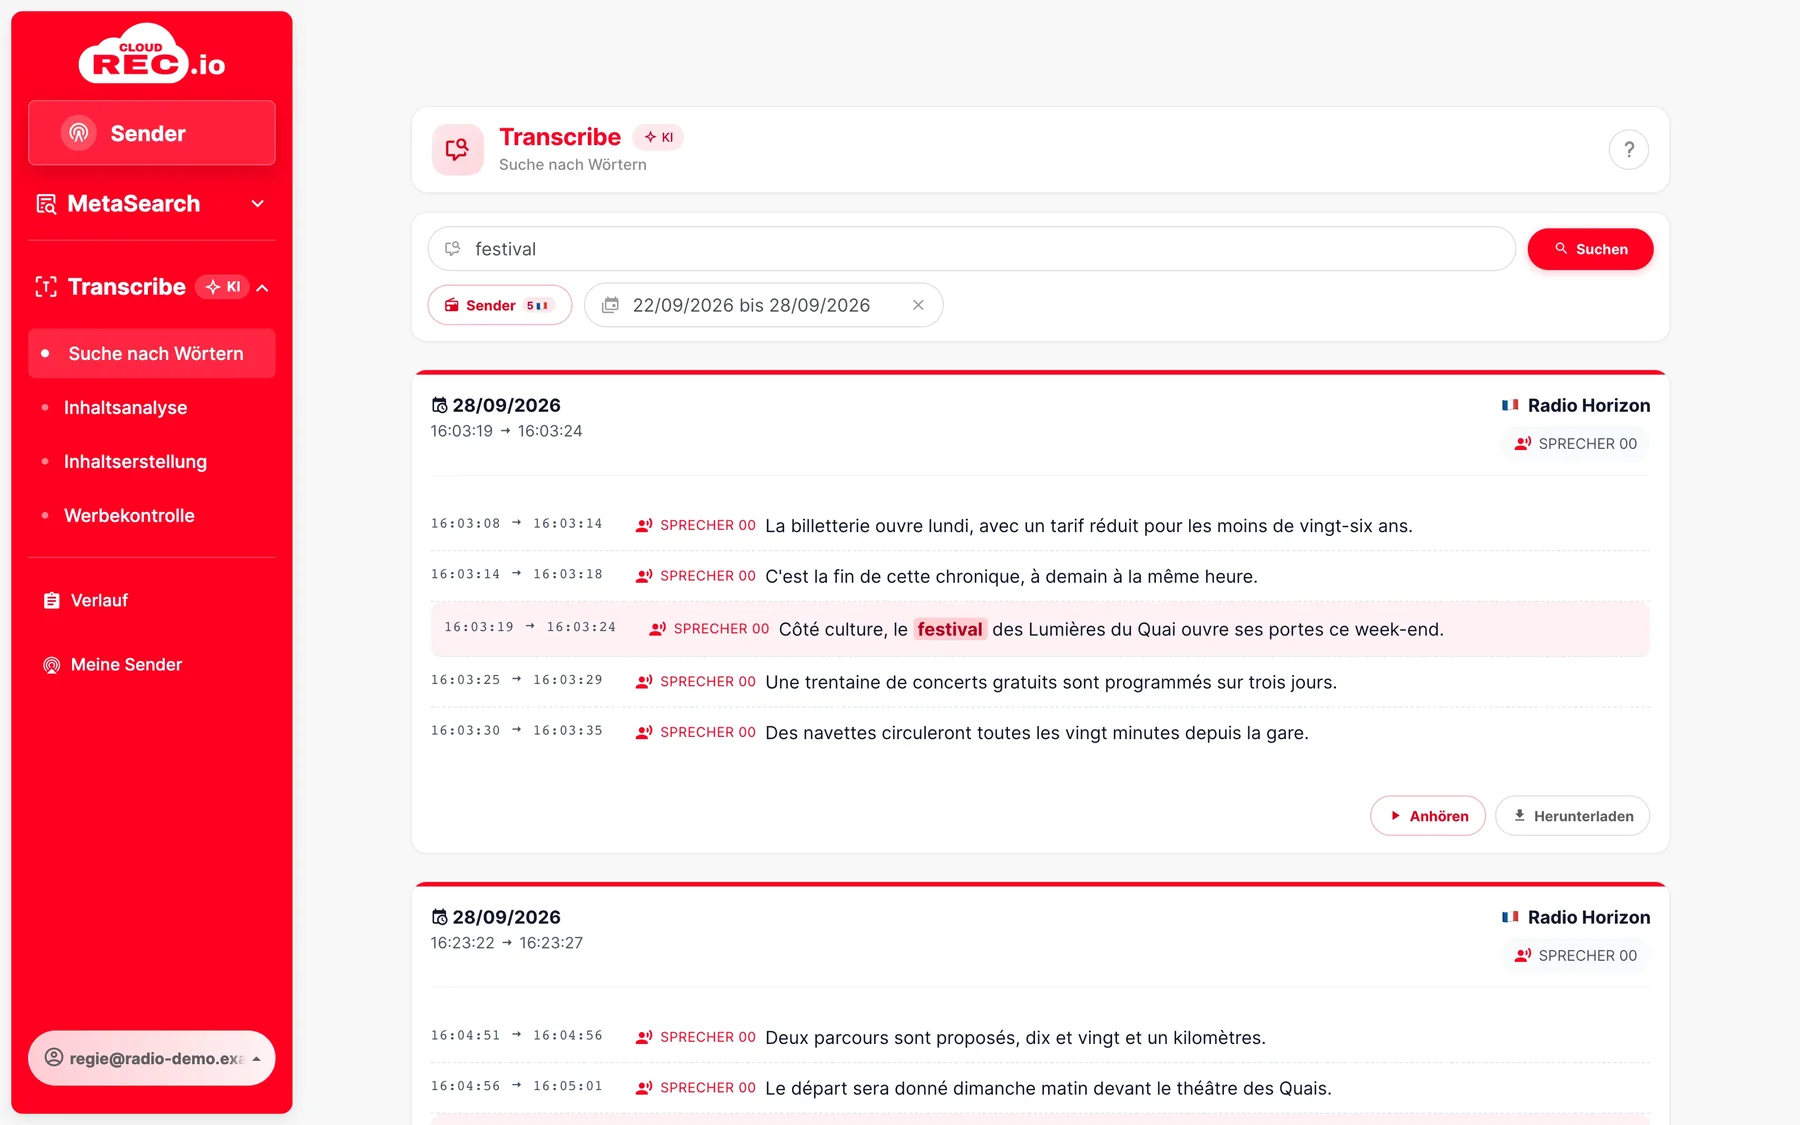Image resolution: width=1800 pixels, height=1125 pixels.
Task: Select Suche nach Wörtern menu item
Action: [x=152, y=354]
